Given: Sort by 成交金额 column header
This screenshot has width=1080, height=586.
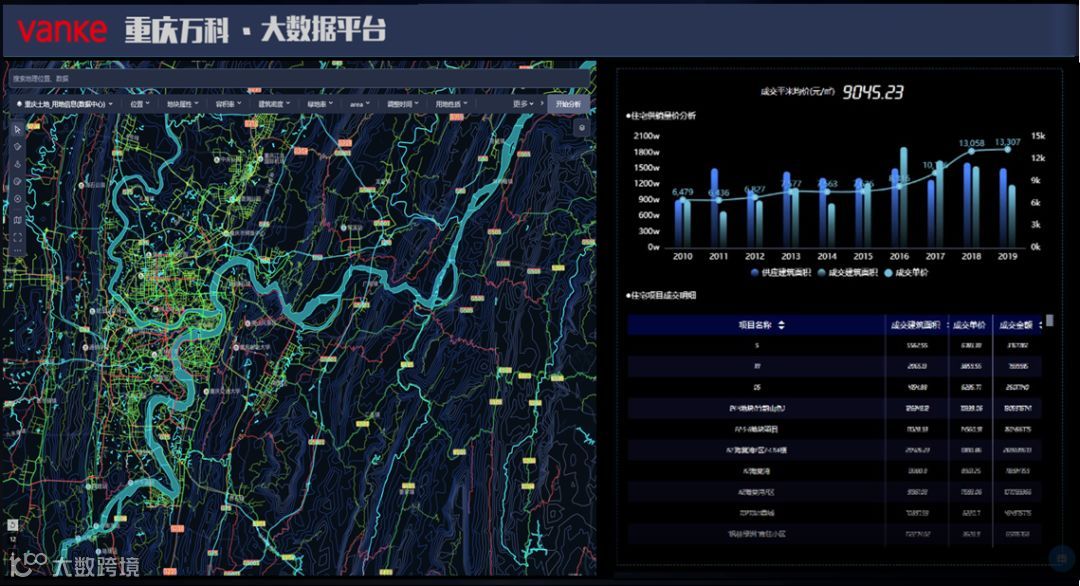Looking at the screenshot, I should (1016, 325).
